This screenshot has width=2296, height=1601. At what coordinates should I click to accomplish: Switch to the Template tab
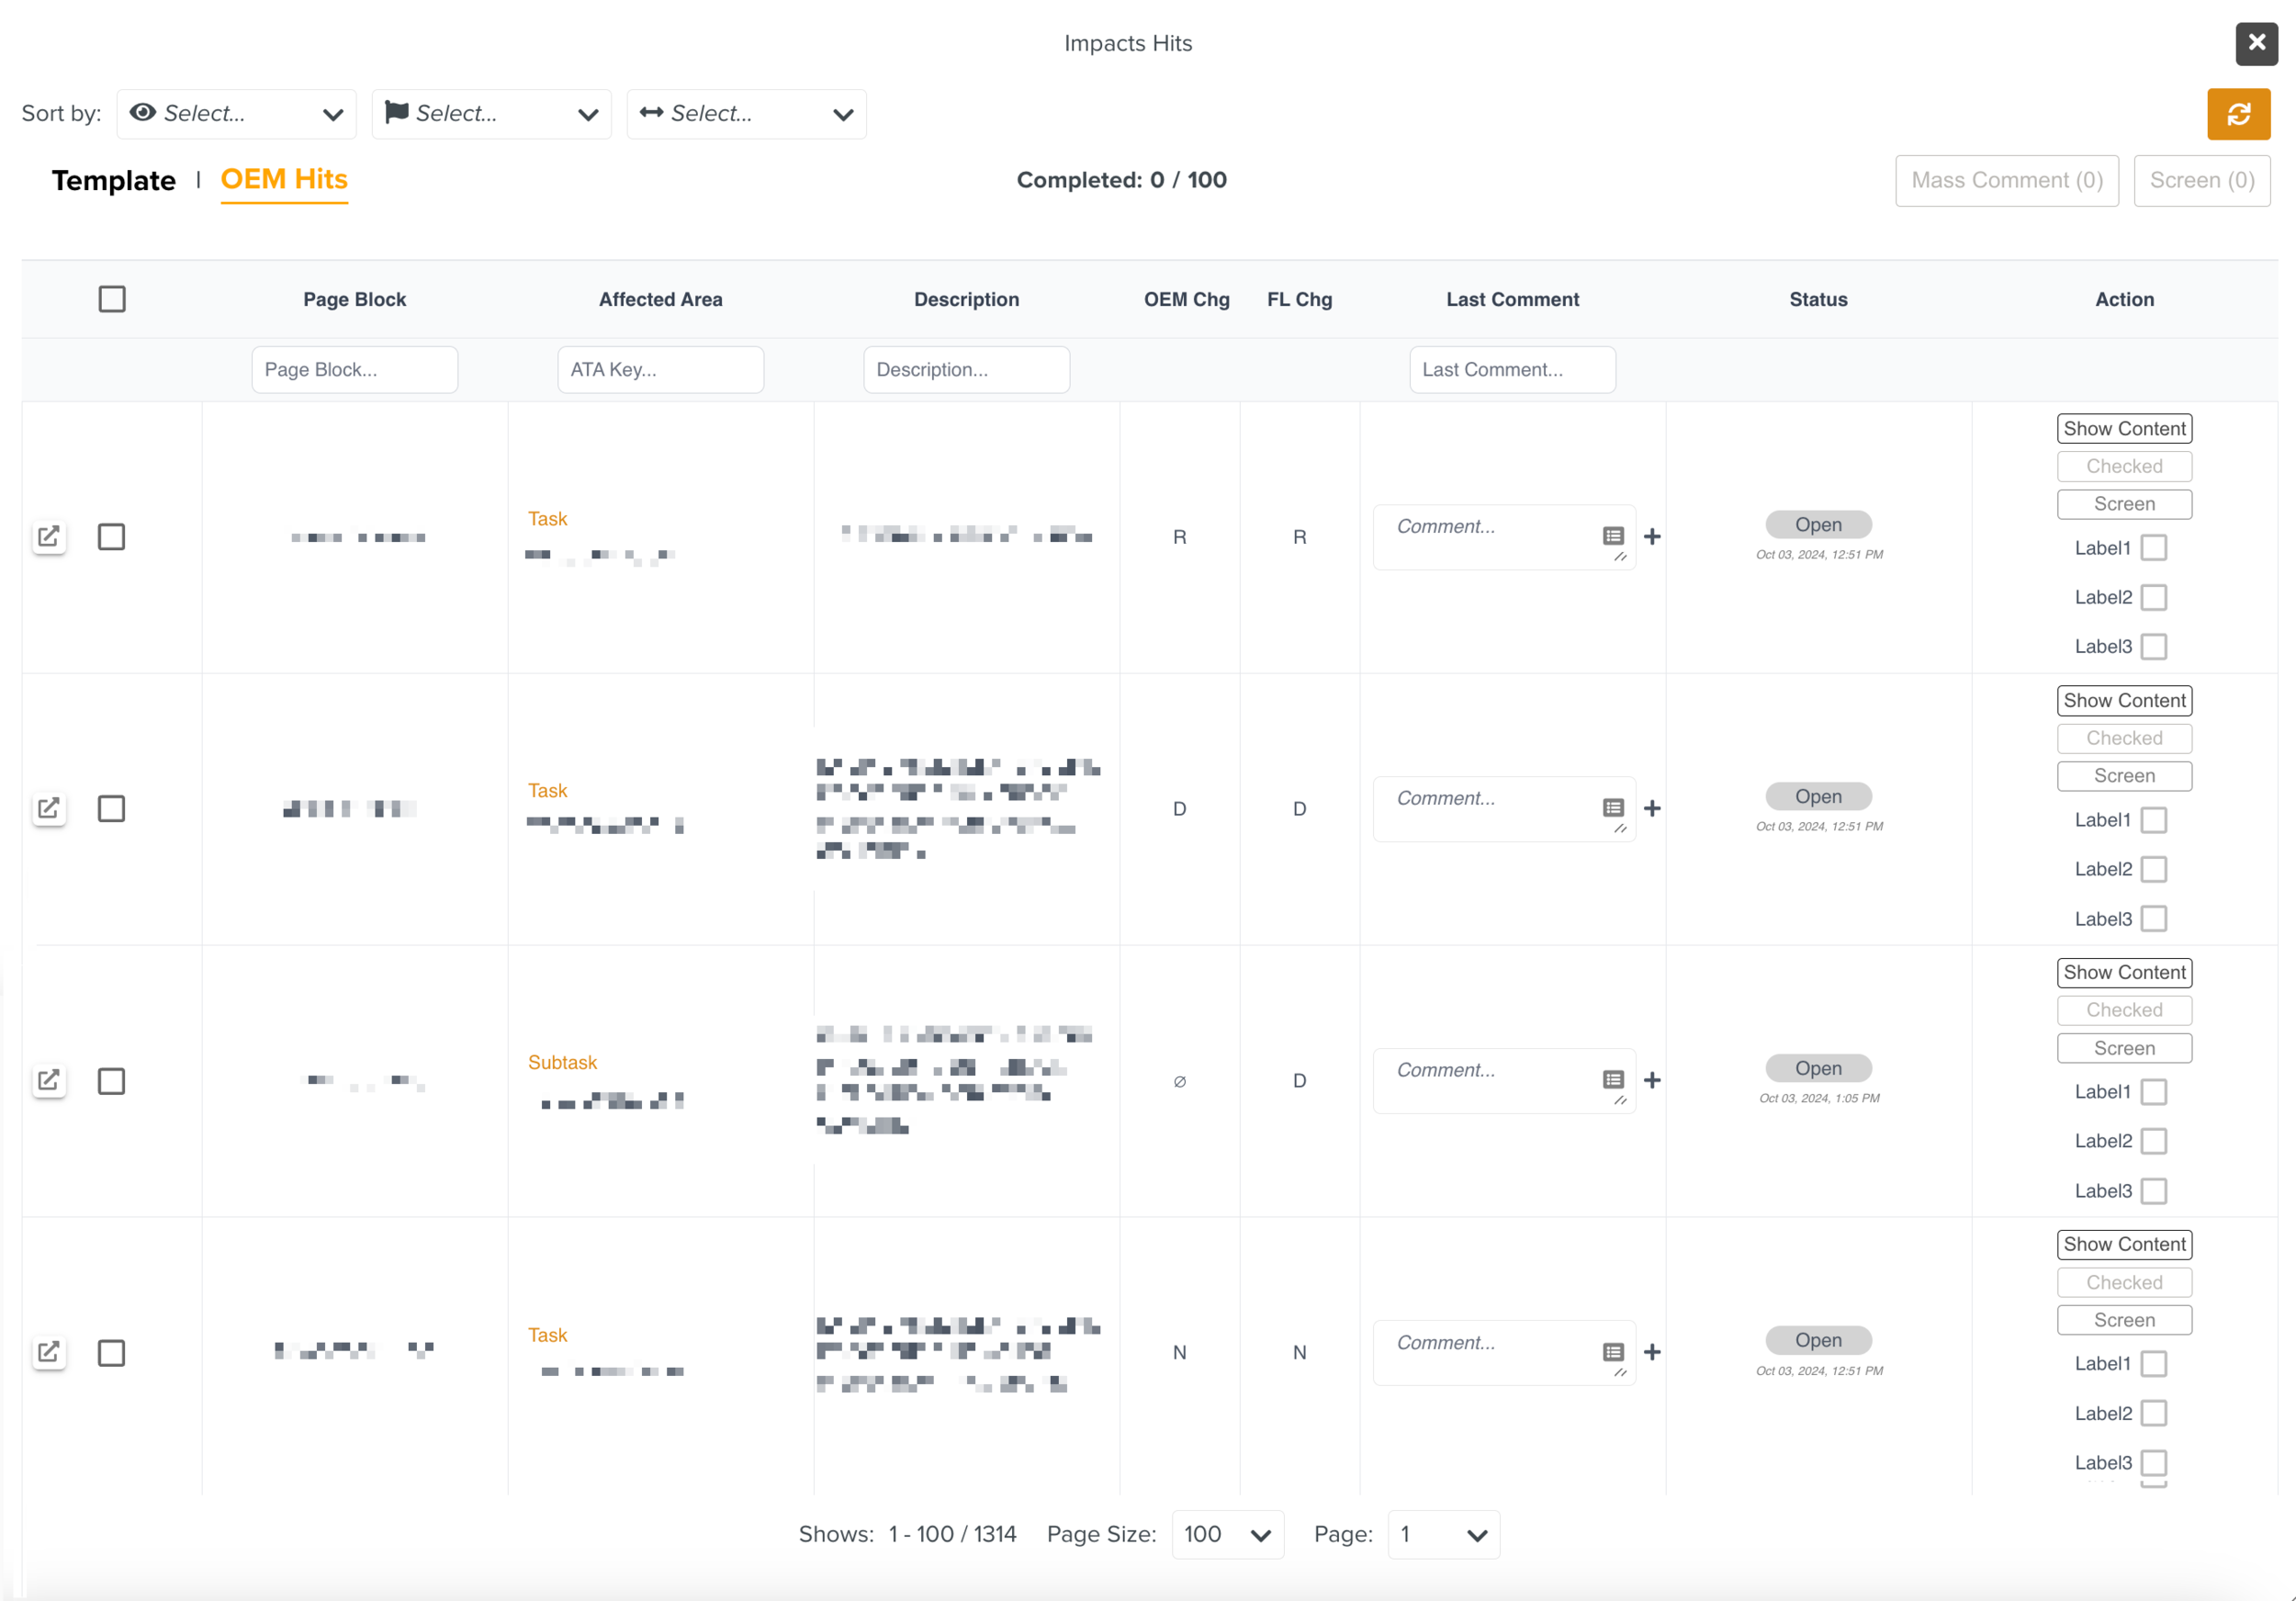[x=114, y=181]
